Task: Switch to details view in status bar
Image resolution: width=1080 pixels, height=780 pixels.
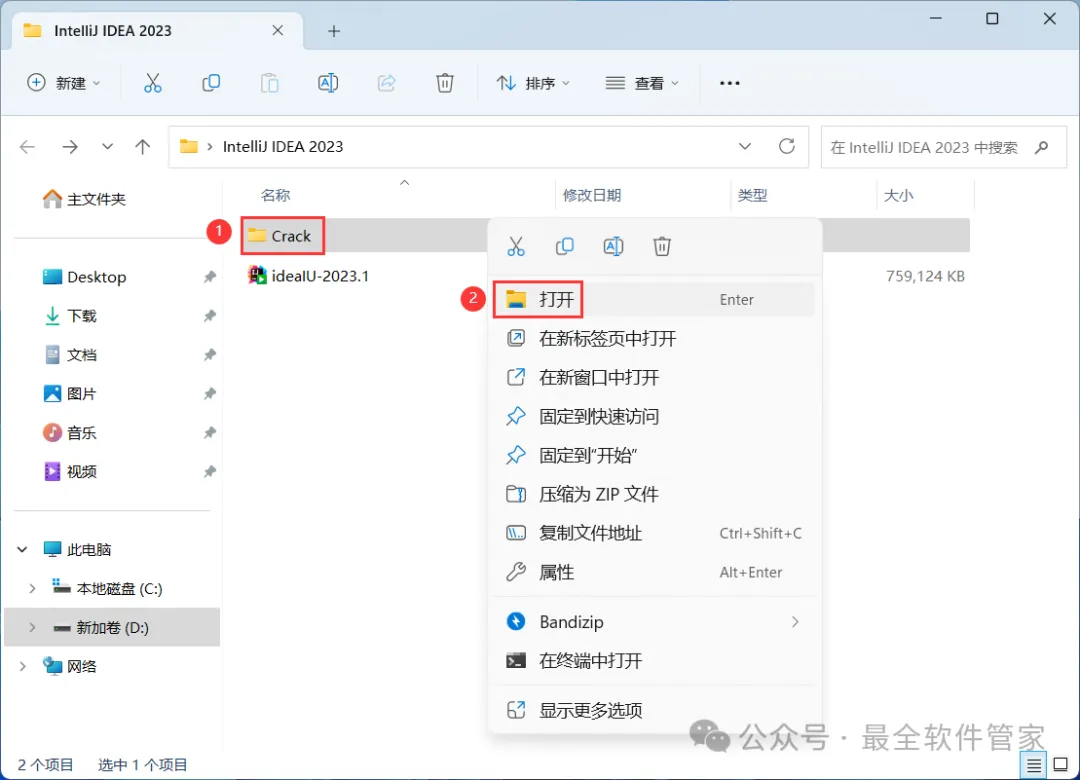Action: [x=1033, y=764]
